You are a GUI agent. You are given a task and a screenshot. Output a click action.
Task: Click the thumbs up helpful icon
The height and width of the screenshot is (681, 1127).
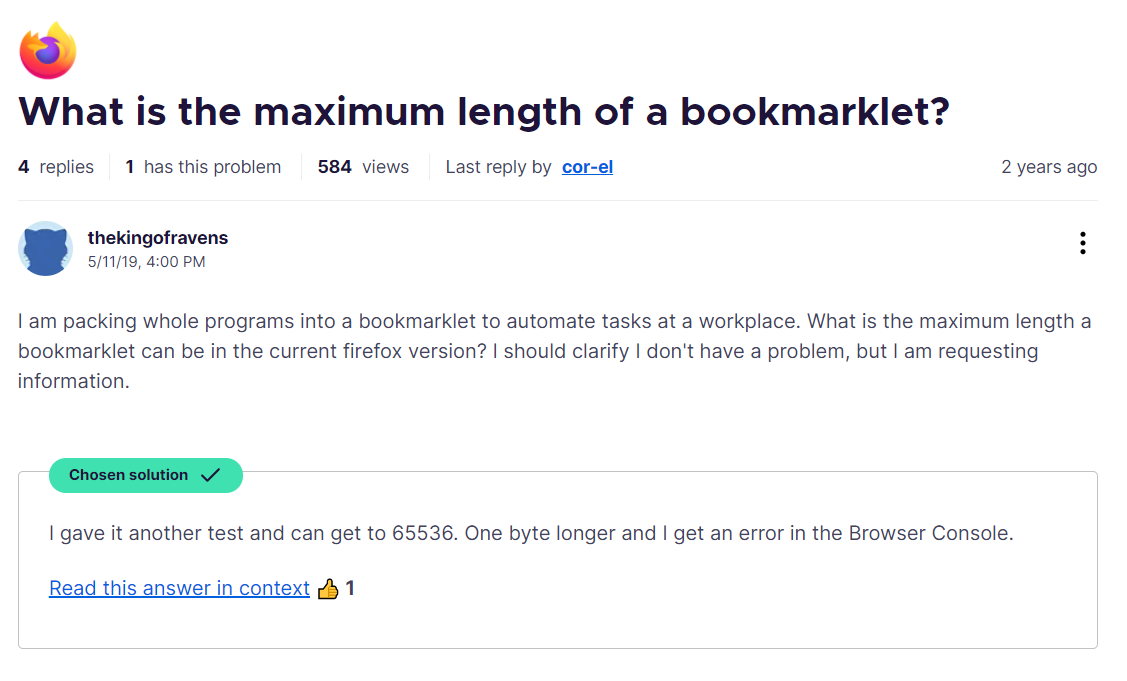point(328,589)
